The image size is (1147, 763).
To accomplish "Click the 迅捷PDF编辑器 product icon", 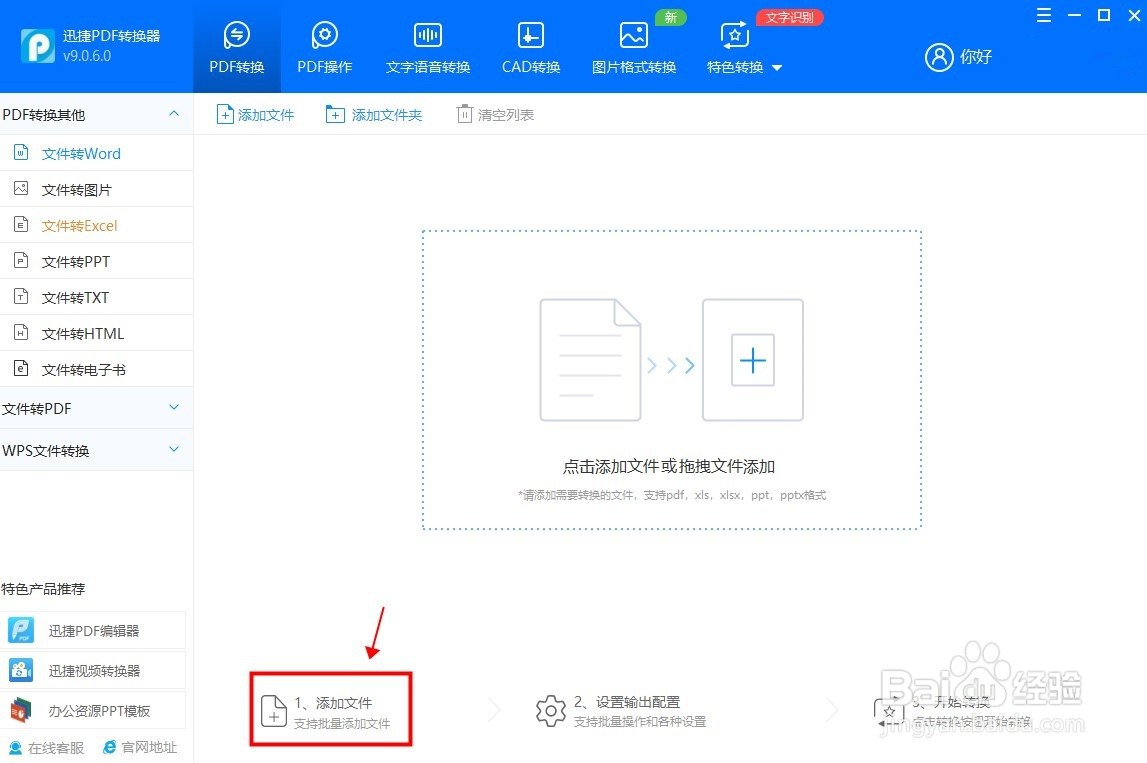I will click(21, 630).
